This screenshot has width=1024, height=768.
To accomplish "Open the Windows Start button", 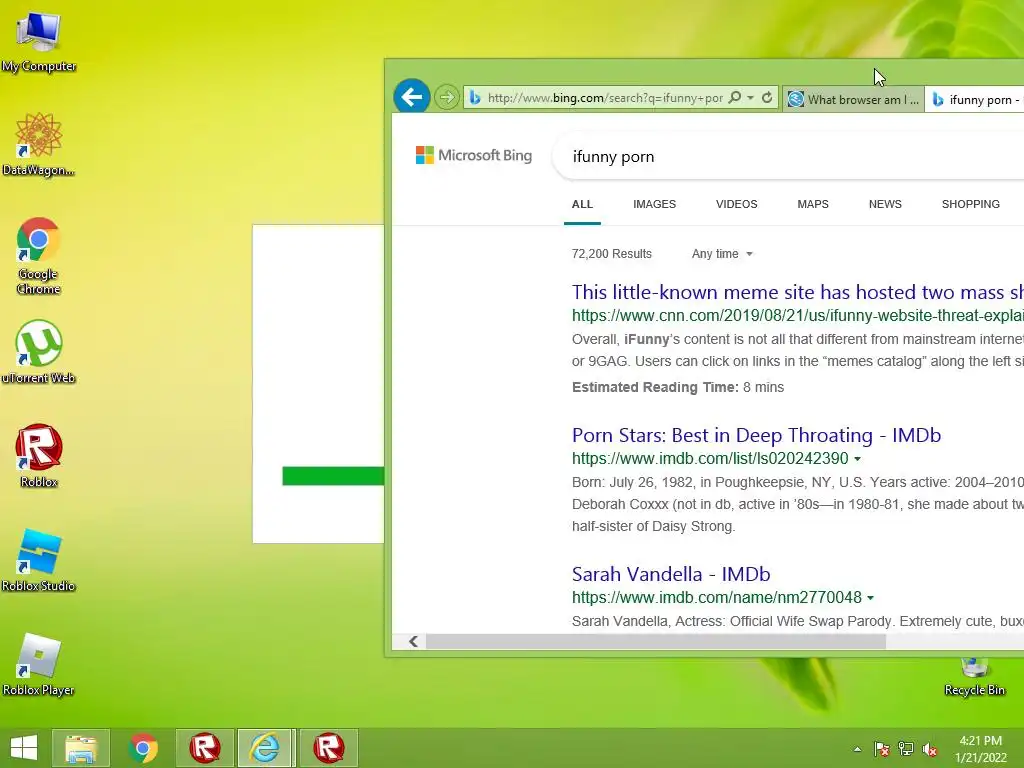I will coord(24,748).
